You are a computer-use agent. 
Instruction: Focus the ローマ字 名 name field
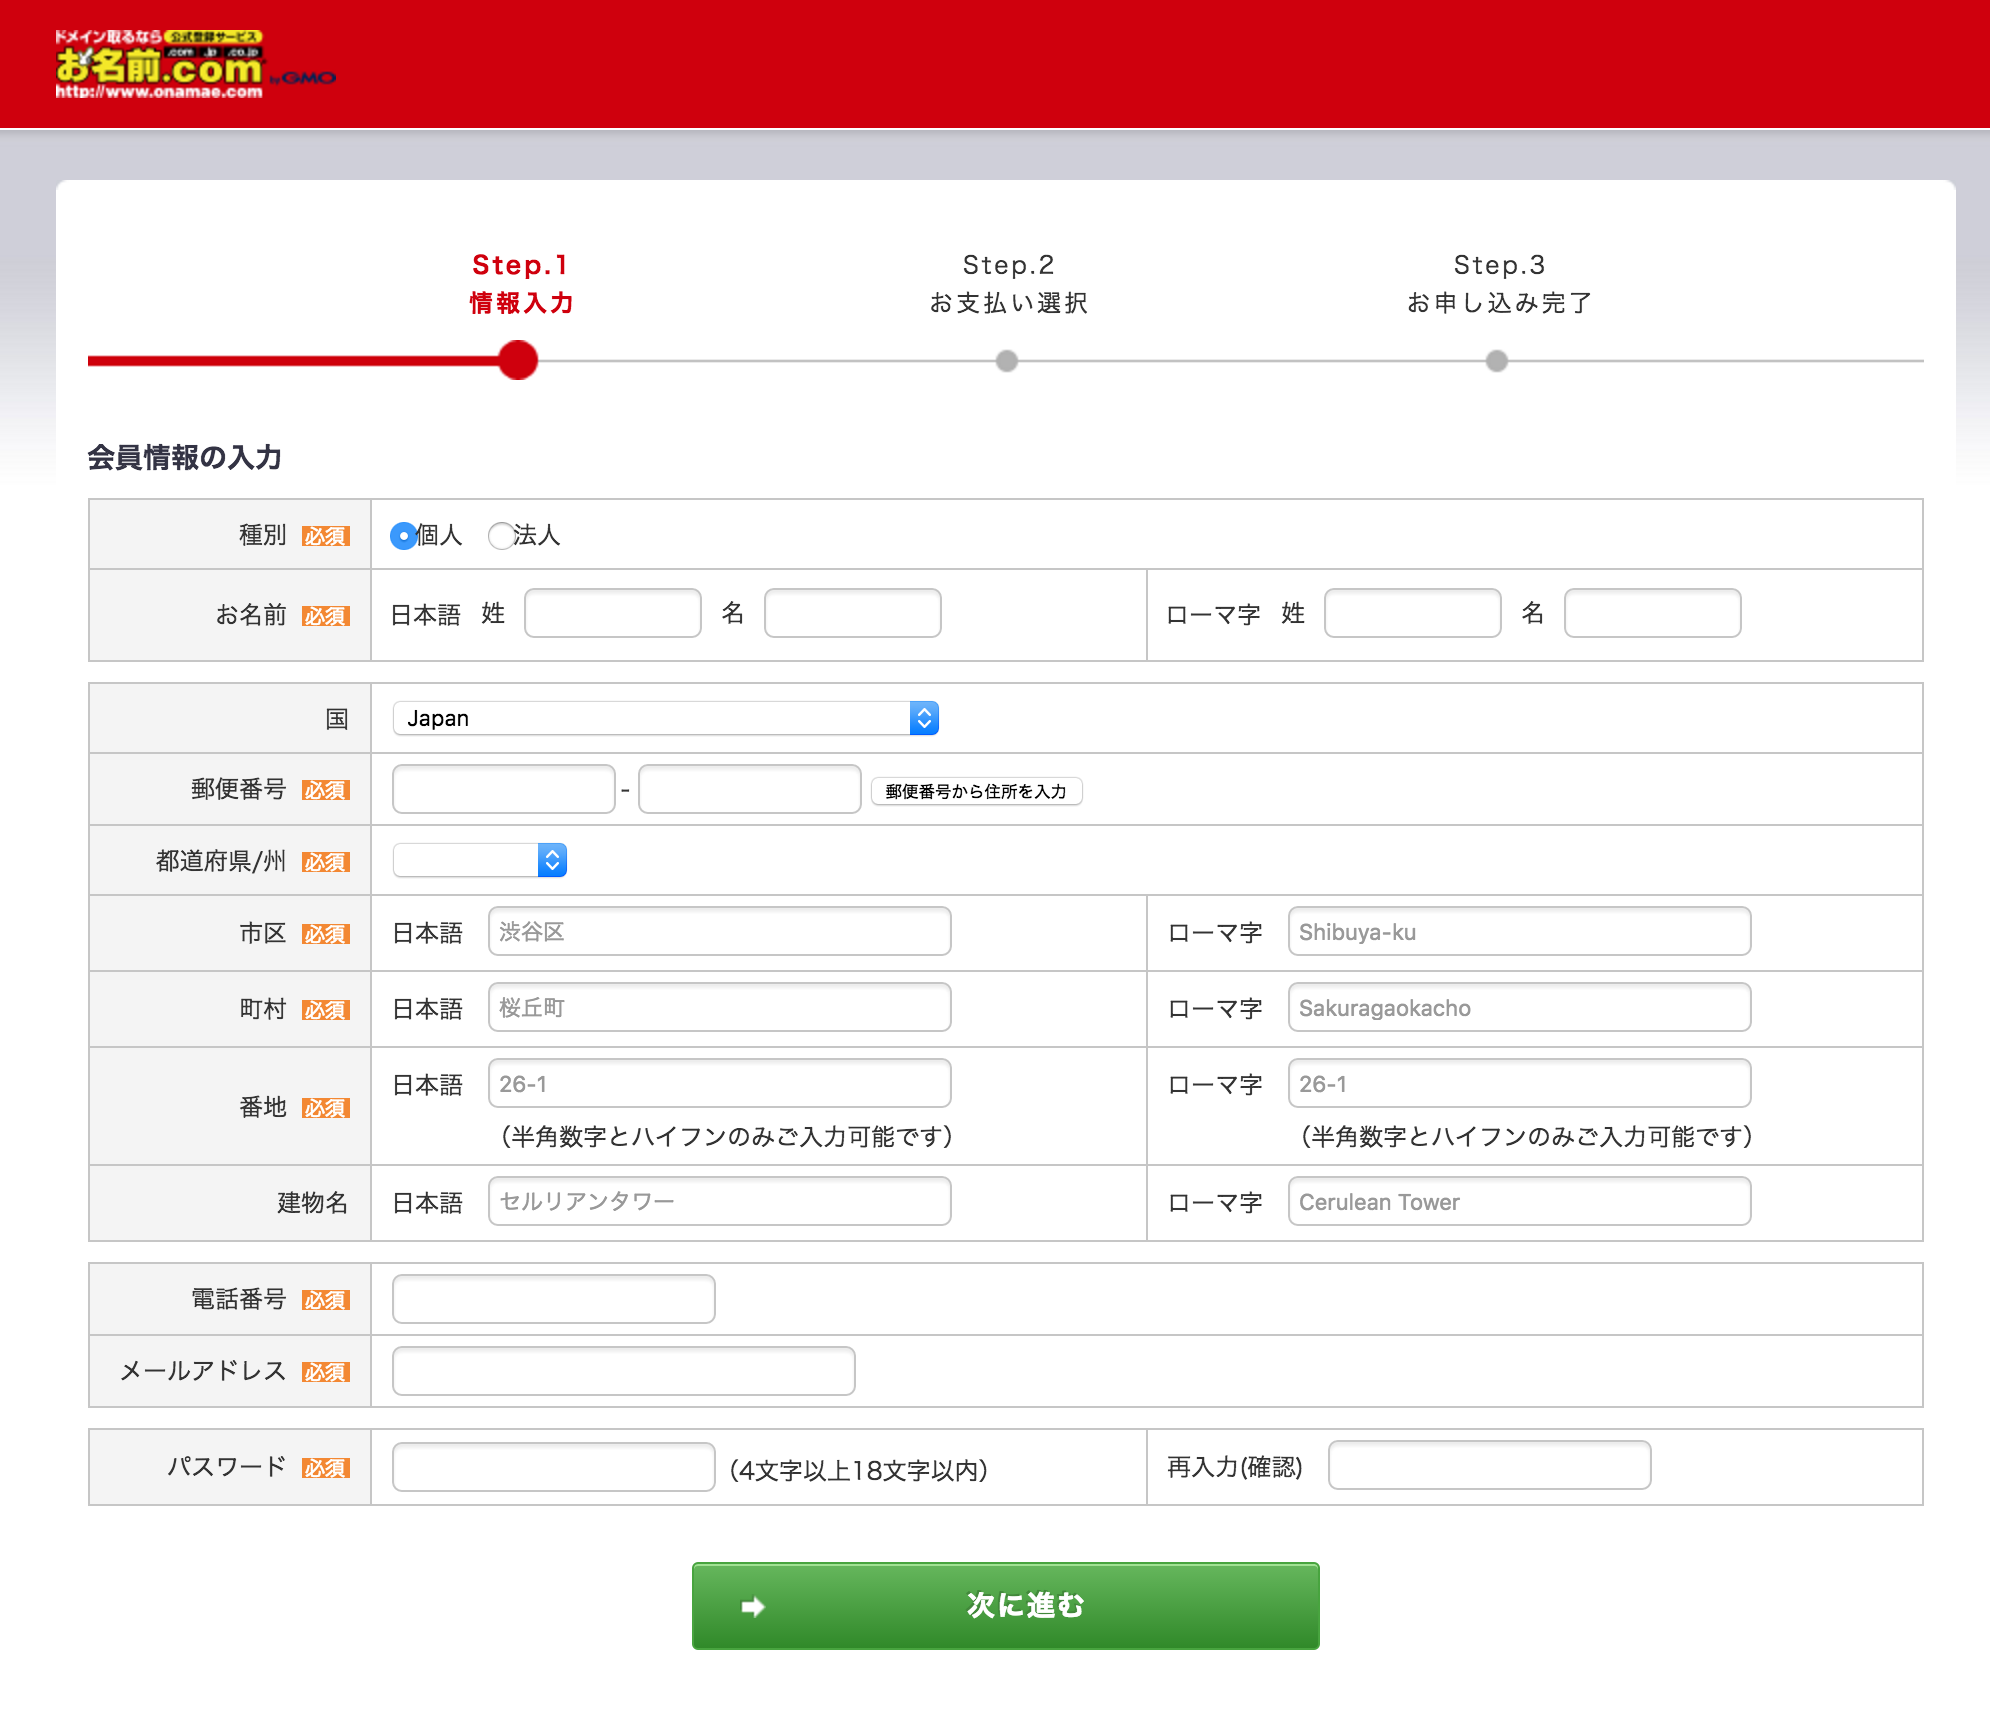1653,613
